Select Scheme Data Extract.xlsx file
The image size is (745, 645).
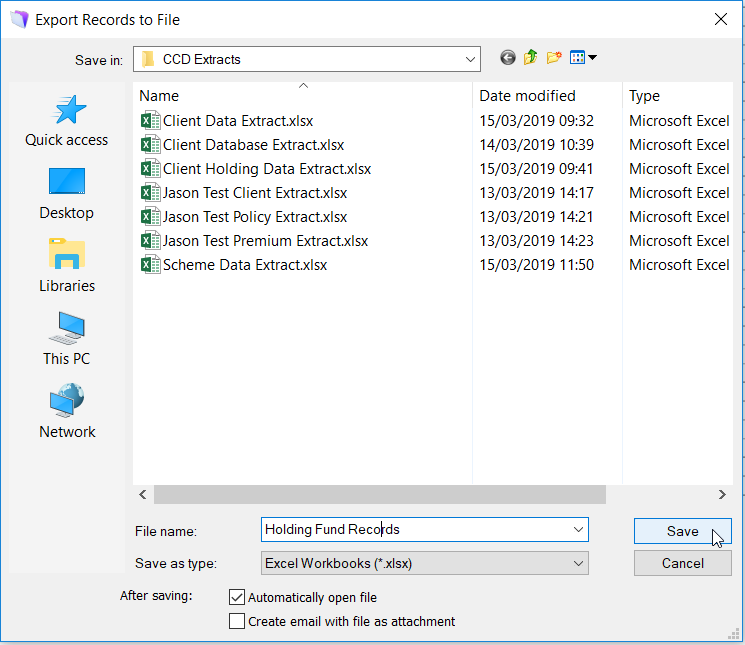pos(244,265)
